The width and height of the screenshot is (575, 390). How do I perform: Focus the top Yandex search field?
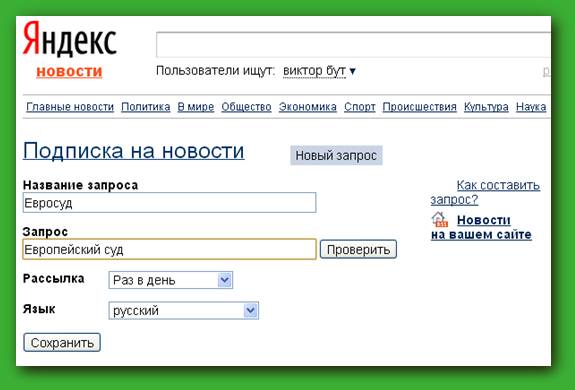(x=353, y=45)
